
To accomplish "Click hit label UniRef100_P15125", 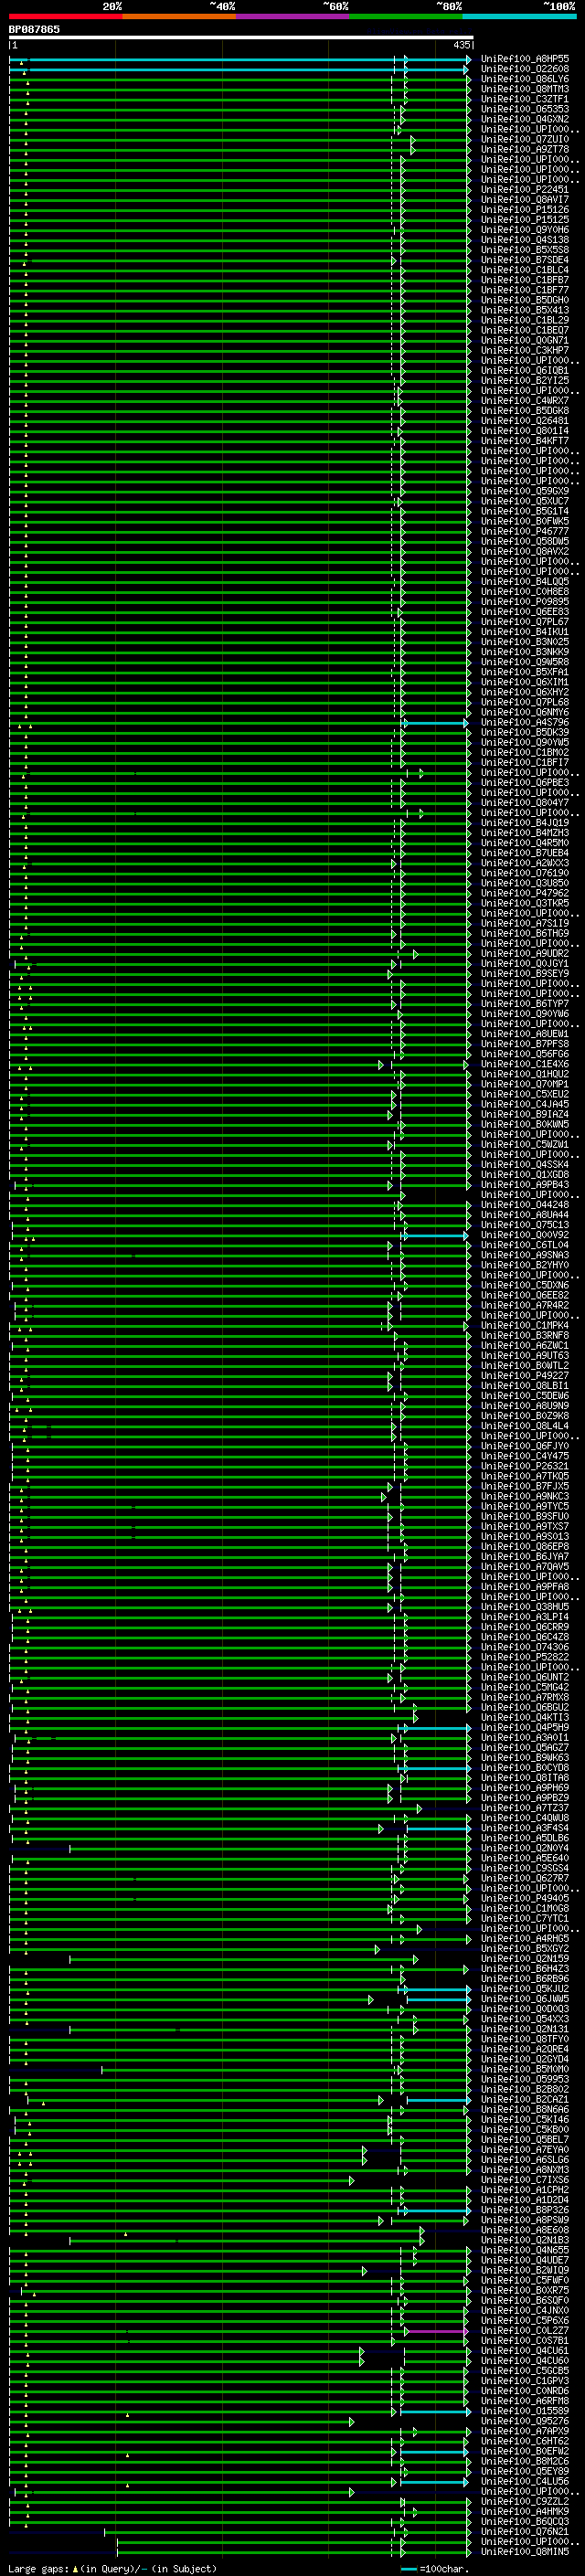I will click(x=524, y=220).
